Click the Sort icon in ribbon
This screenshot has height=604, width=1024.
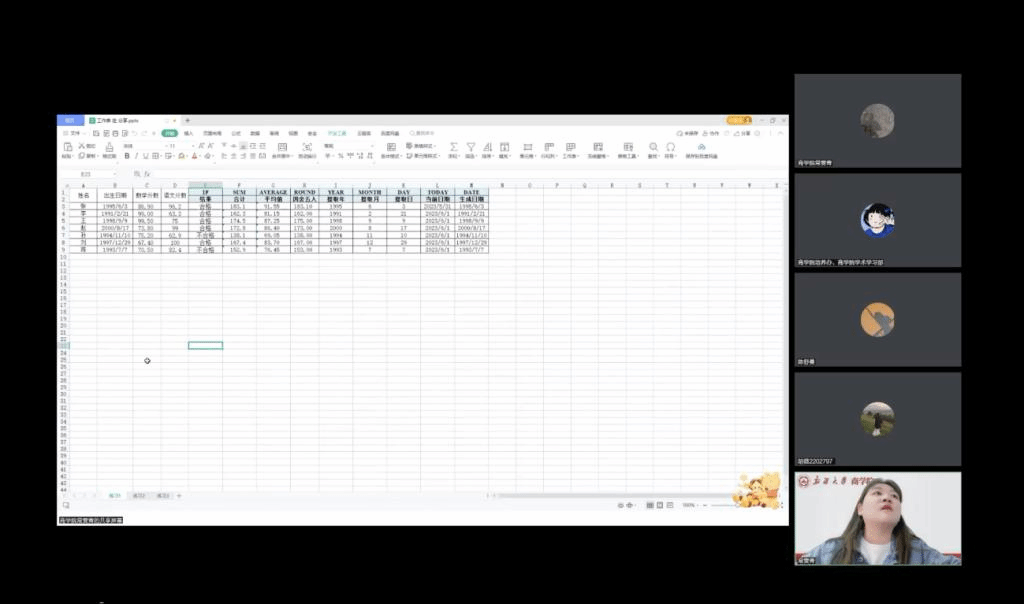pos(488,147)
